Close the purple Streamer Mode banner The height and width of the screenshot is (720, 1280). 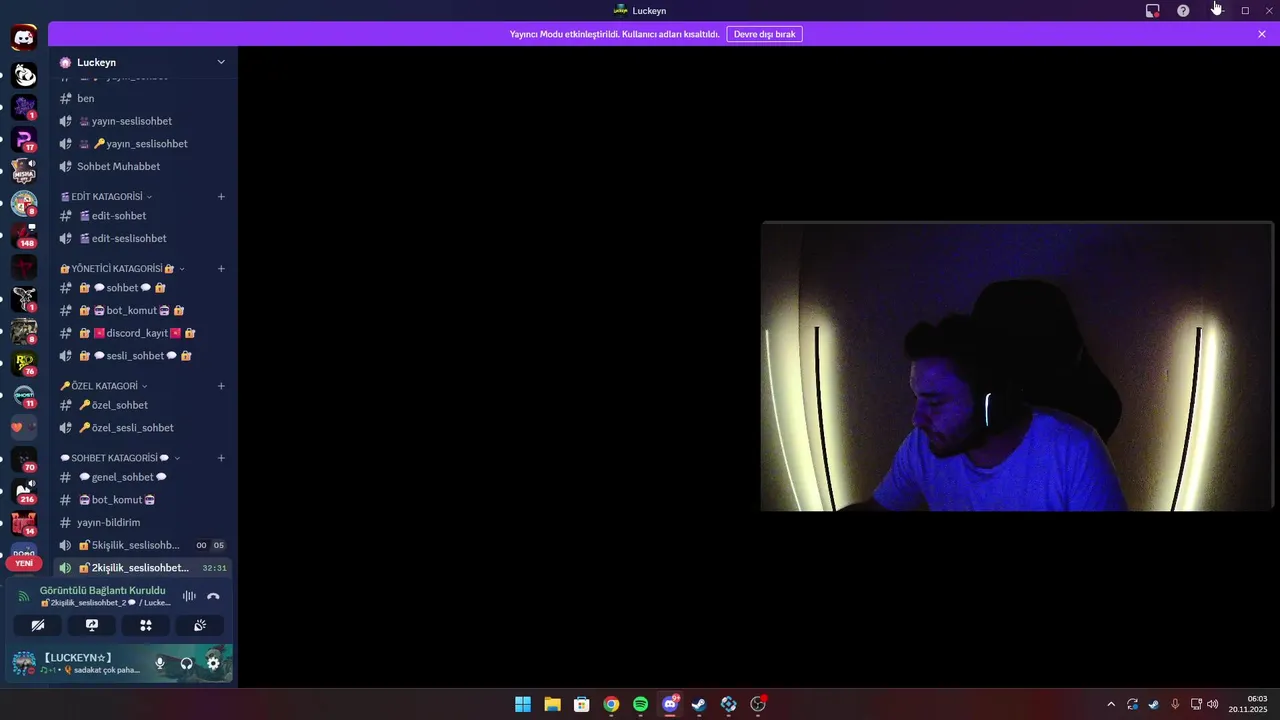point(1262,34)
